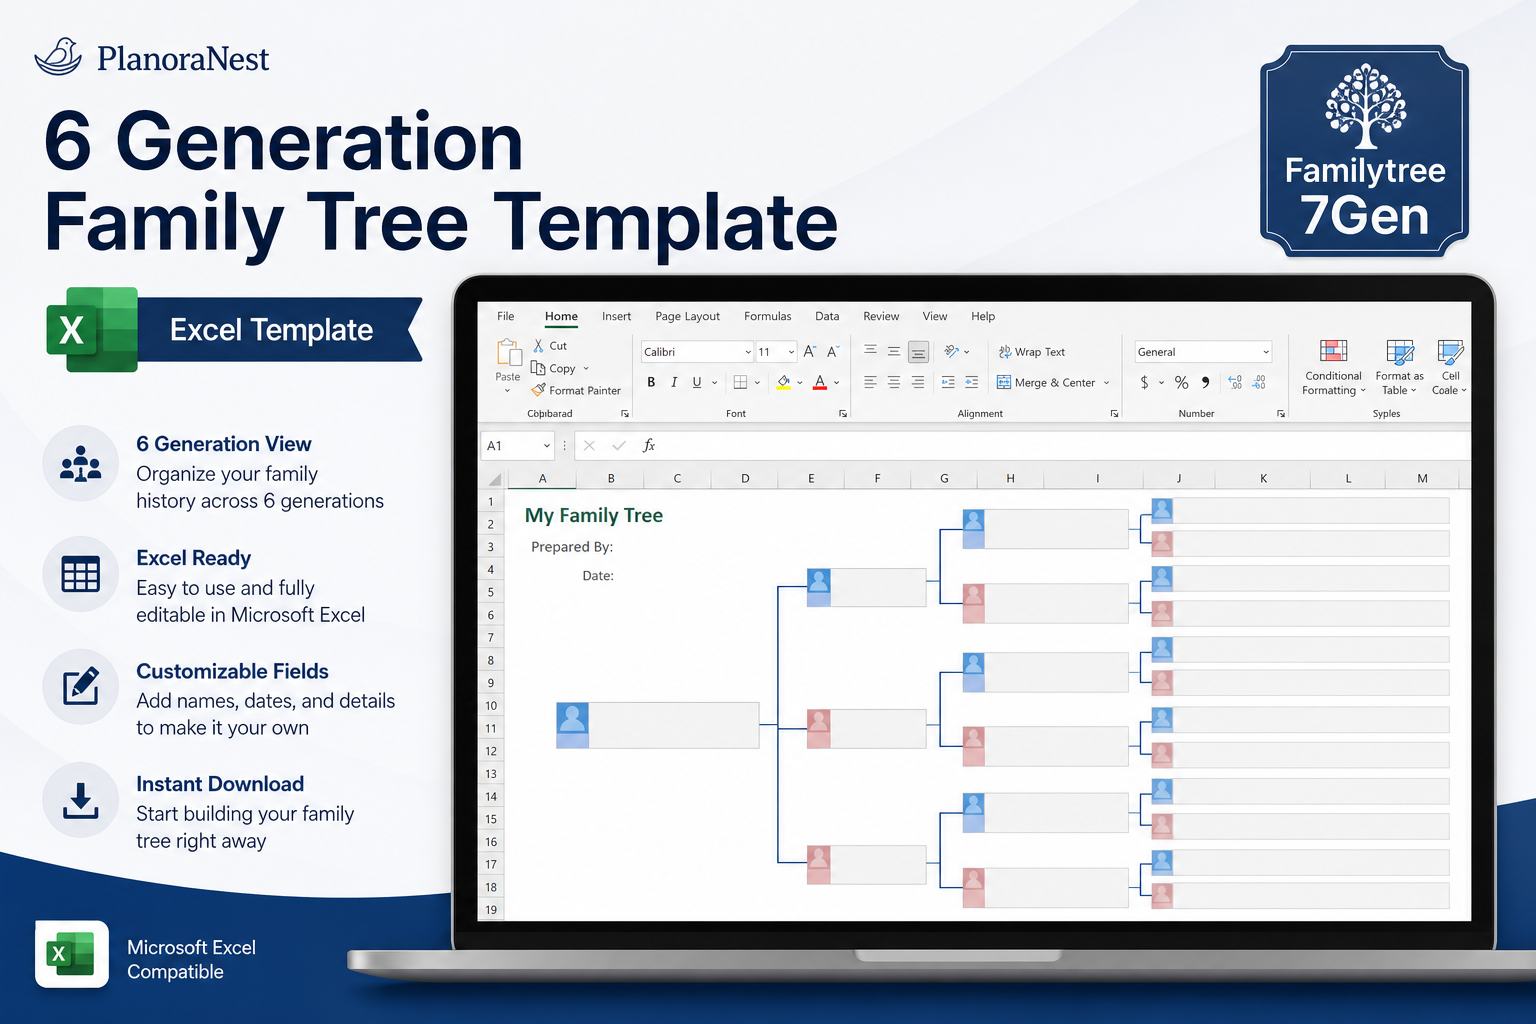Open Format as Table gallery

coord(1399,367)
